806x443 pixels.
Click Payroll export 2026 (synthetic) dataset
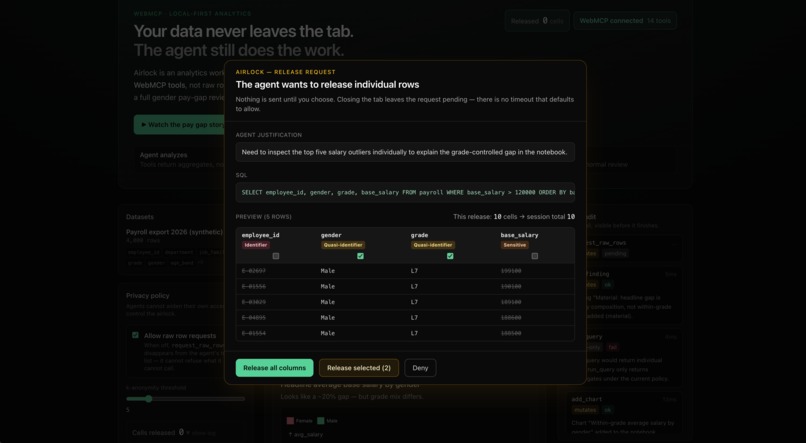[x=174, y=232]
